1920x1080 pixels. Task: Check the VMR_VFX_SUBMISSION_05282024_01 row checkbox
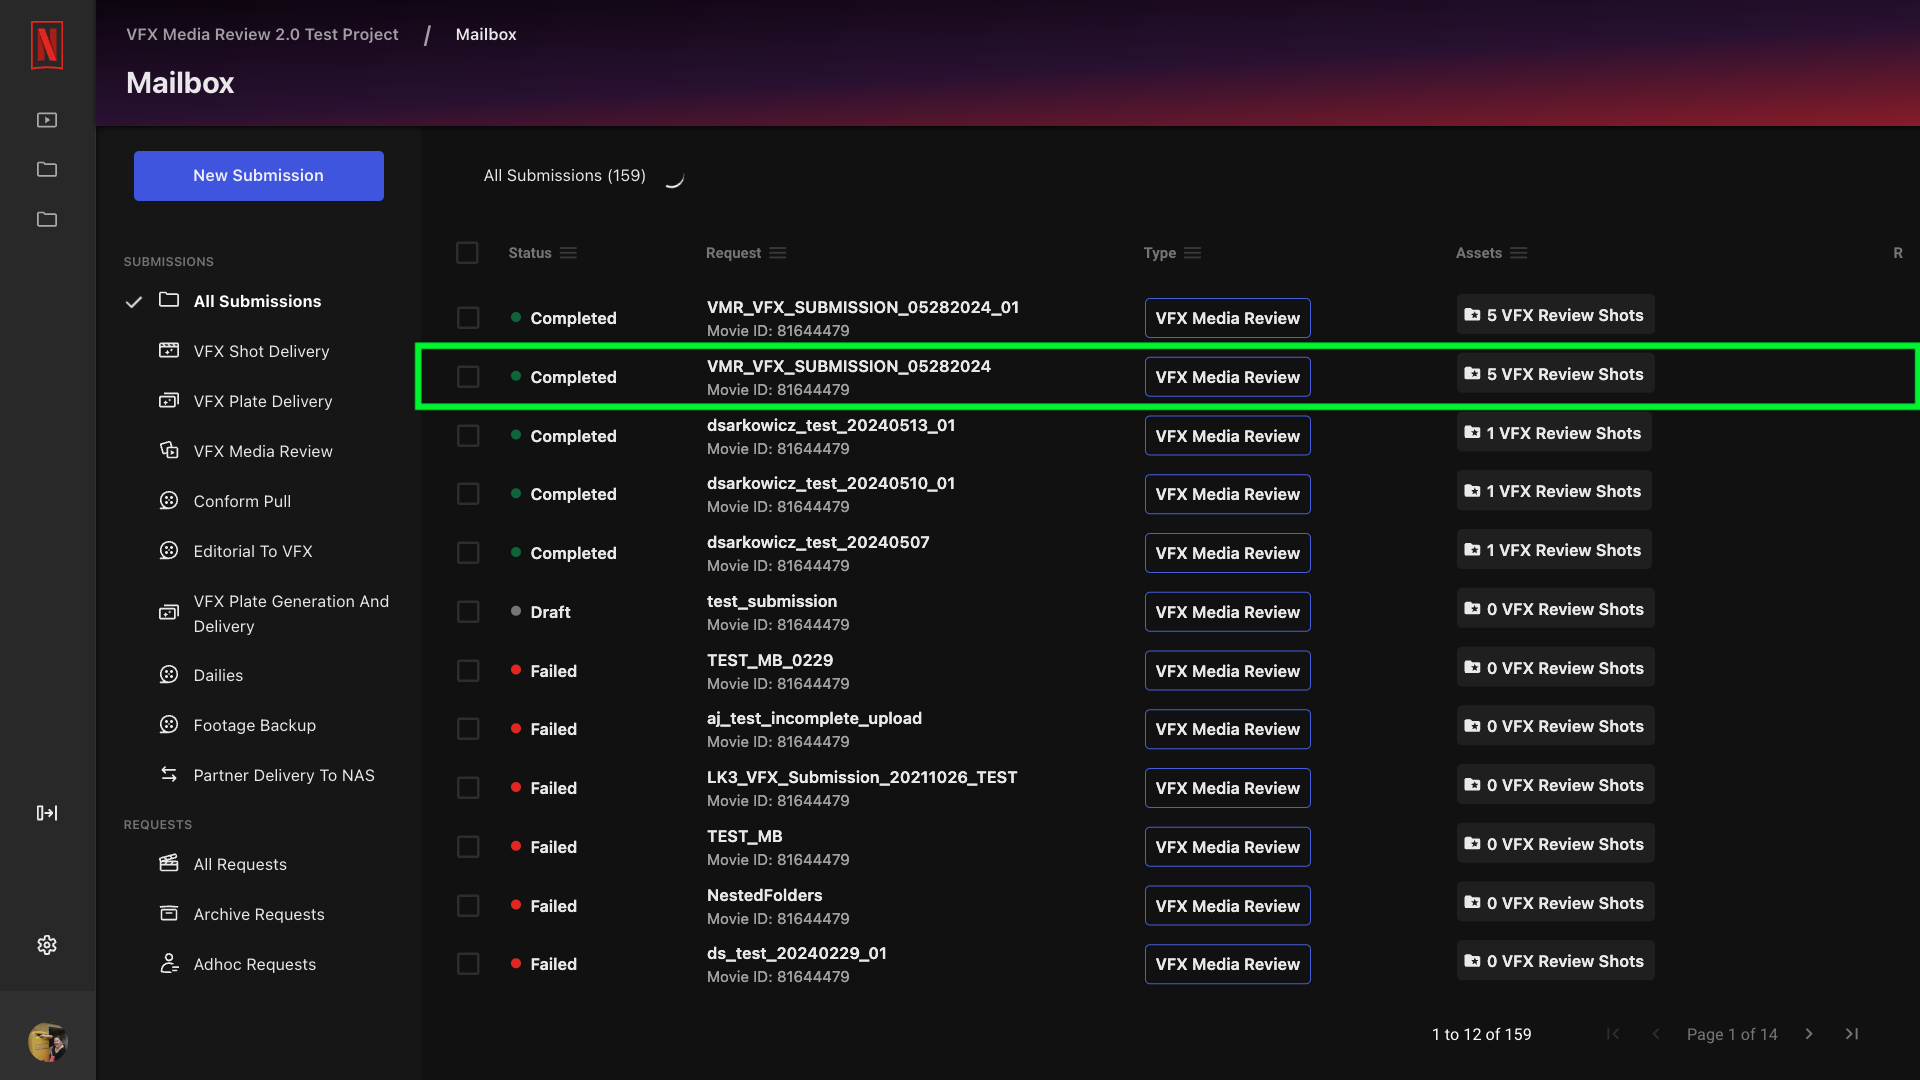click(x=468, y=318)
